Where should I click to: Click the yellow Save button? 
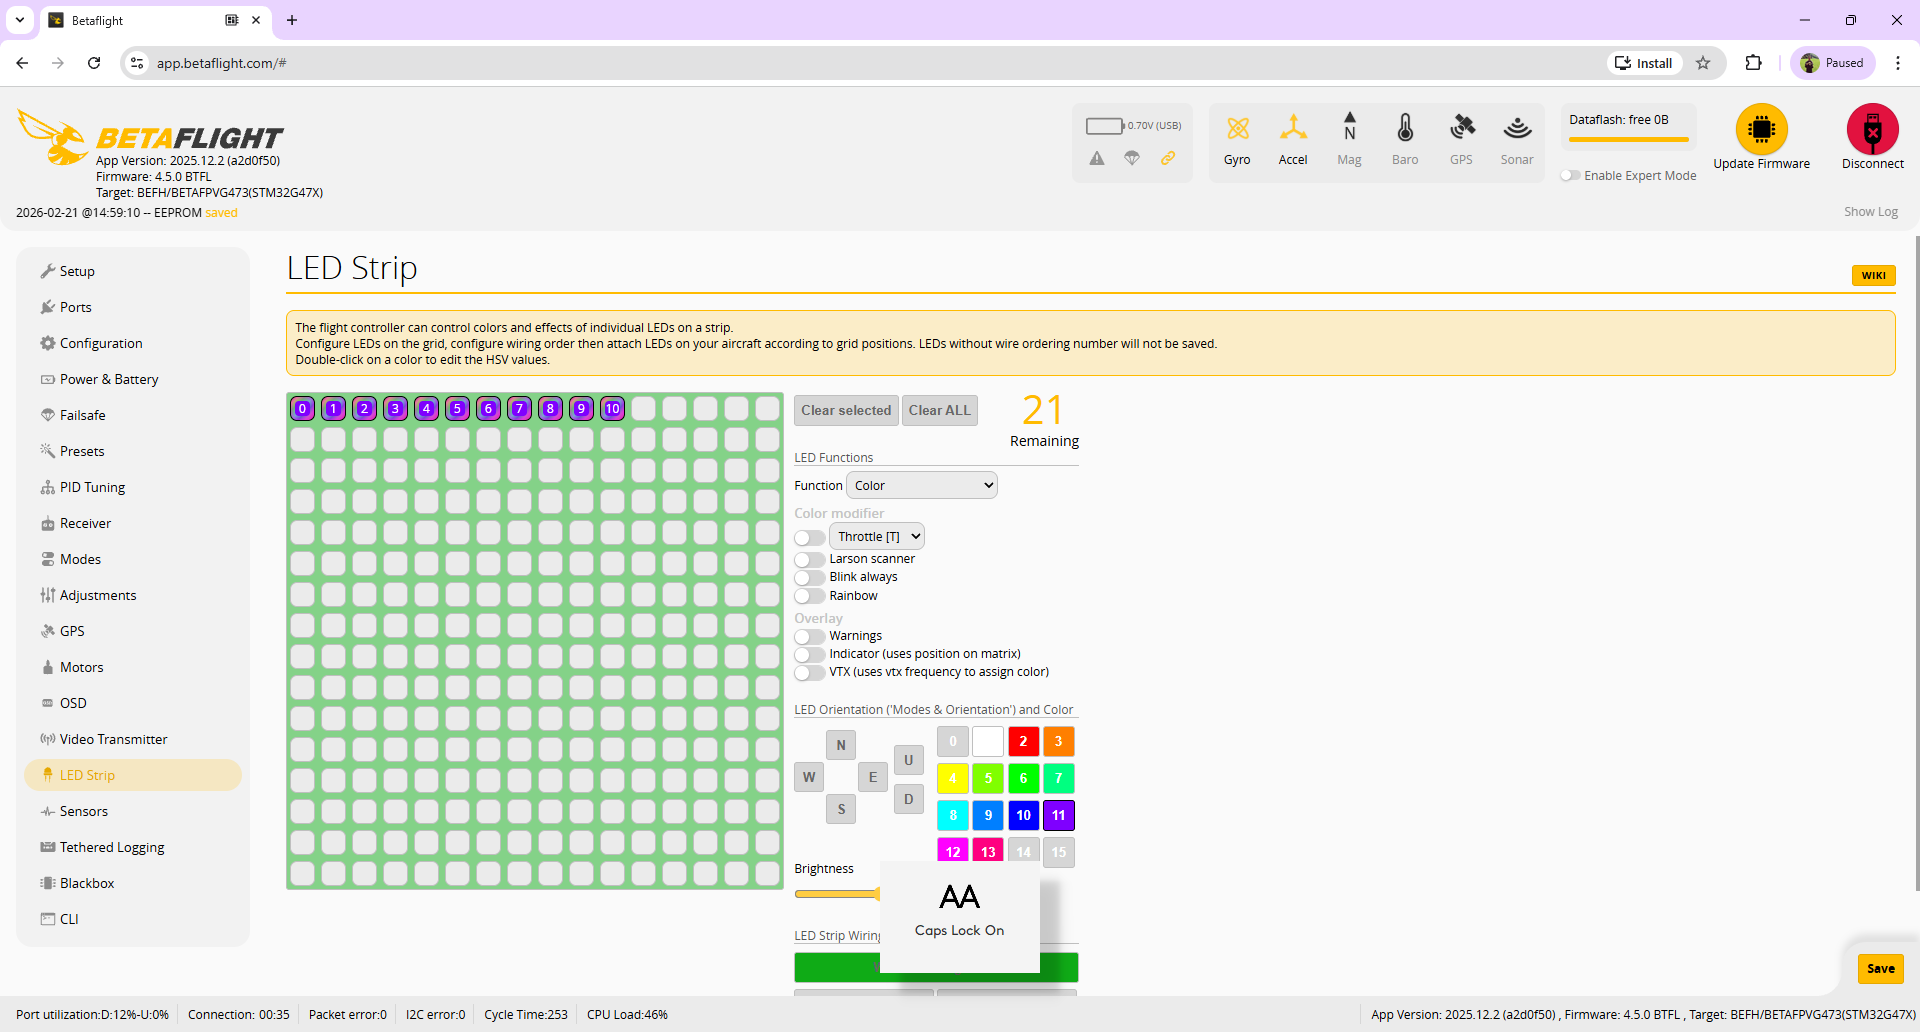coord(1880,968)
